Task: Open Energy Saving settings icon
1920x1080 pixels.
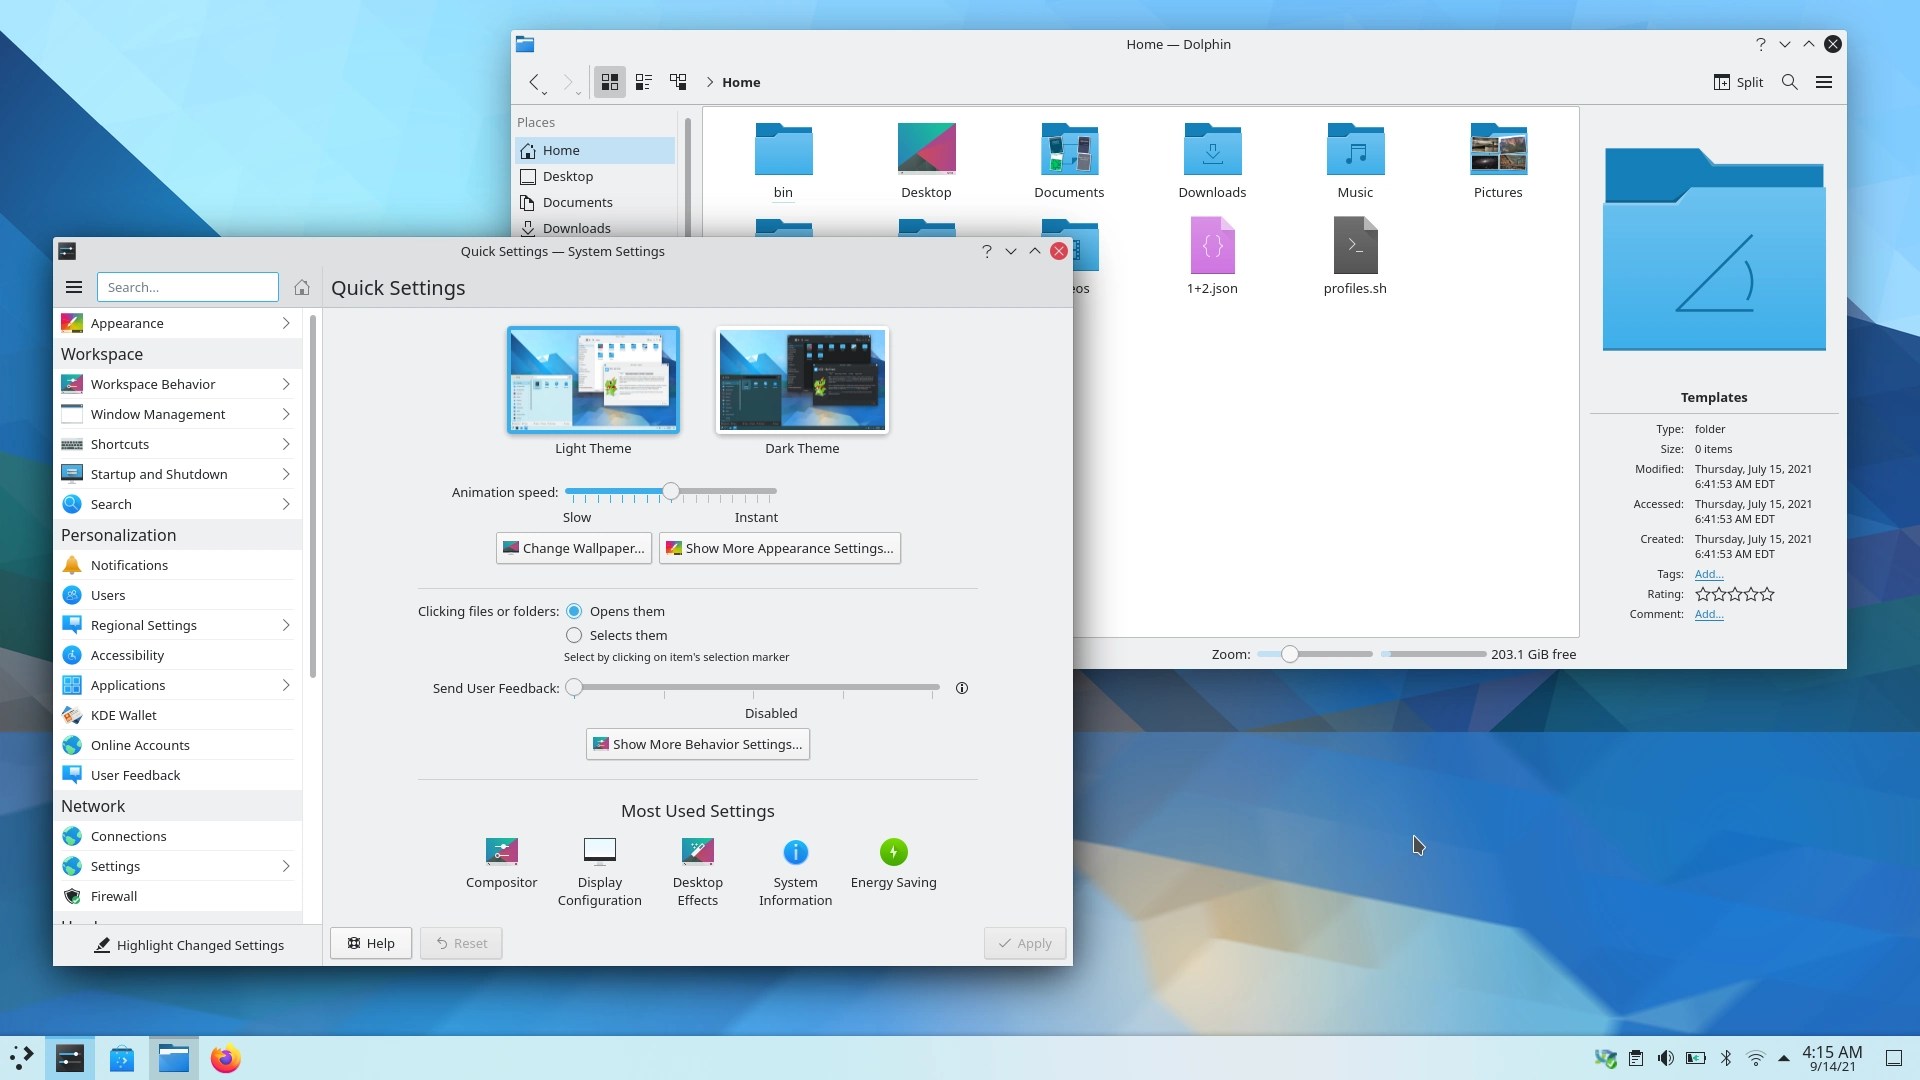Action: click(893, 852)
